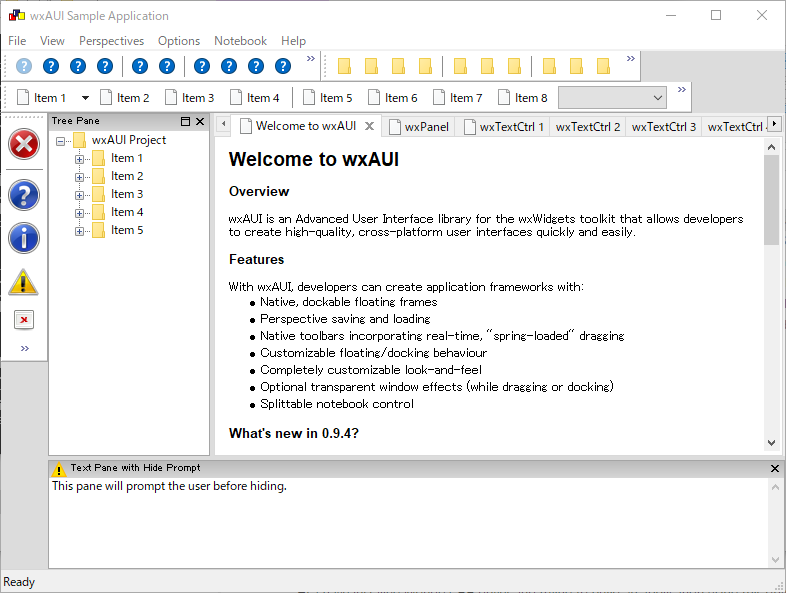Click the red error X icon in the vertical toolbar
Viewport: 786px width, 593px height.
[x=24, y=144]
